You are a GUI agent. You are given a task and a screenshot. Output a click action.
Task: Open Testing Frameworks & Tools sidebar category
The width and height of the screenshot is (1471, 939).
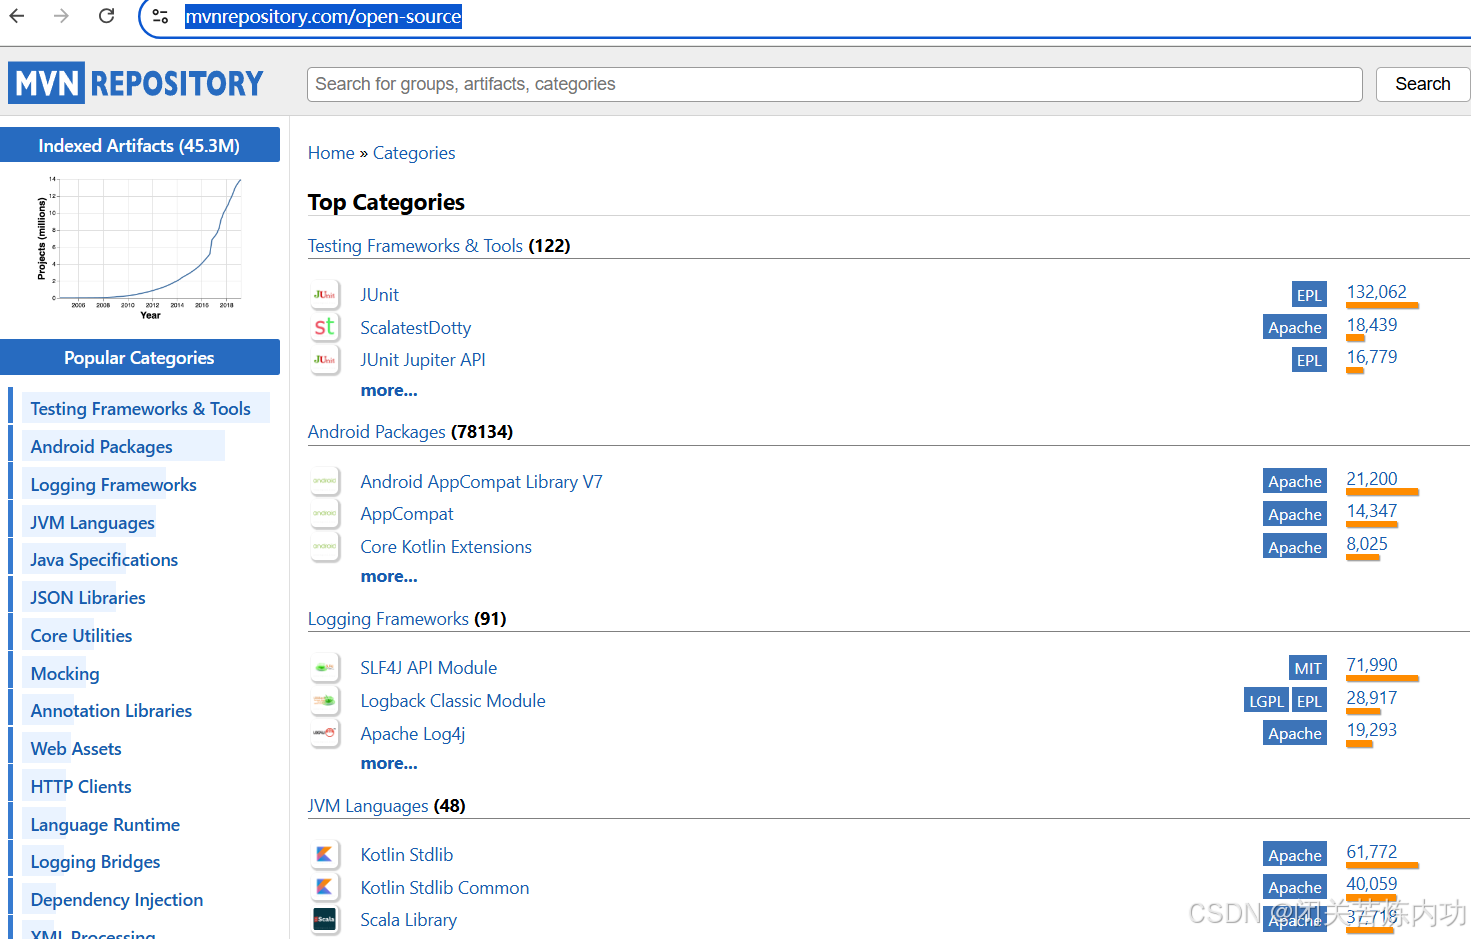(x=140, y=409)
